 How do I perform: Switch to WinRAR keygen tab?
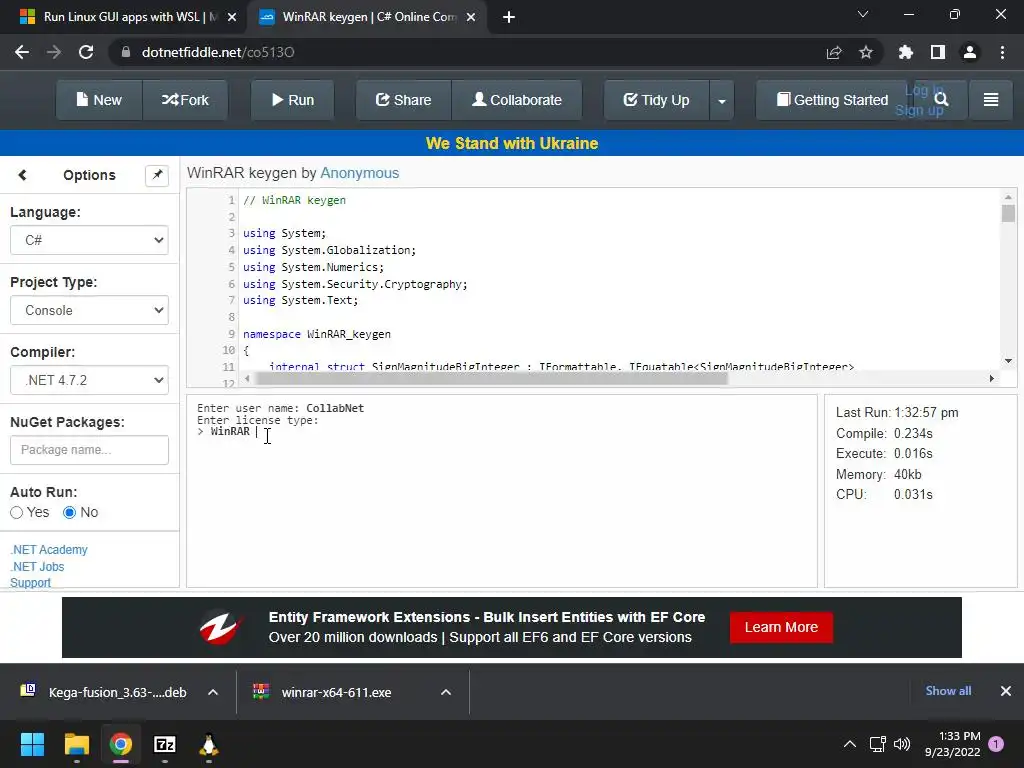click(x=369, y=17)
